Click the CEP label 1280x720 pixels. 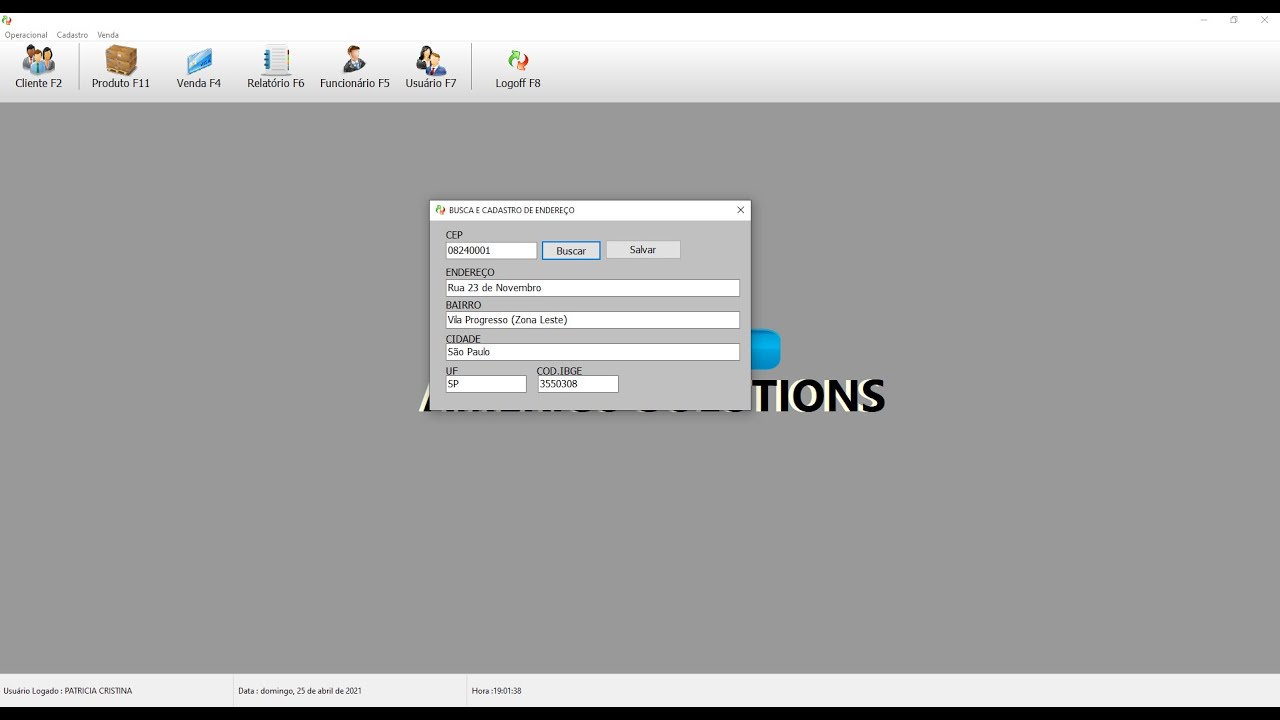pyautogui.click(x=454, y=235)
